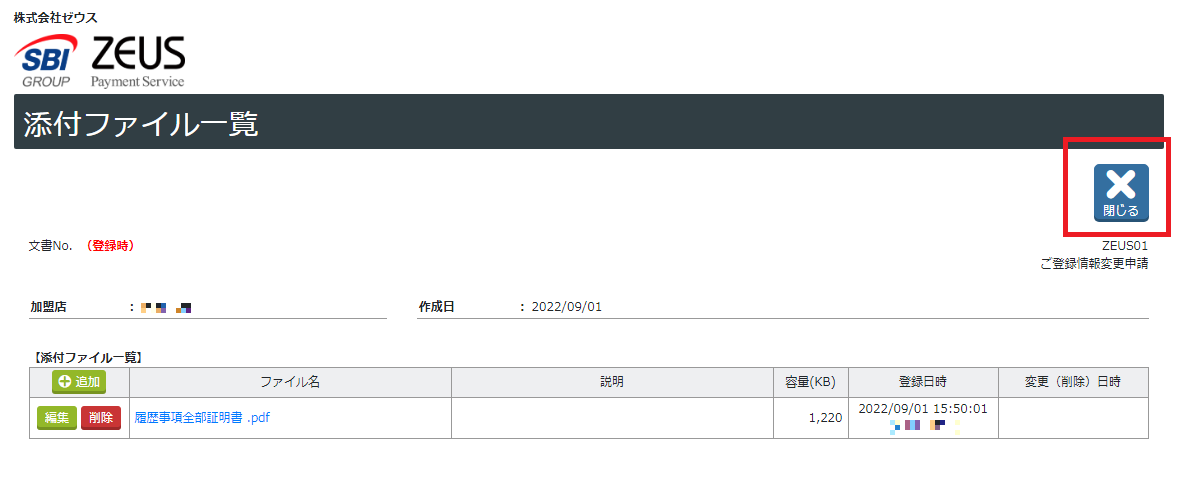The image size is (1178, 483).
Task: Click the 2022/09/01 15:50:01 registration timestamp
Action: coord(923,409)
